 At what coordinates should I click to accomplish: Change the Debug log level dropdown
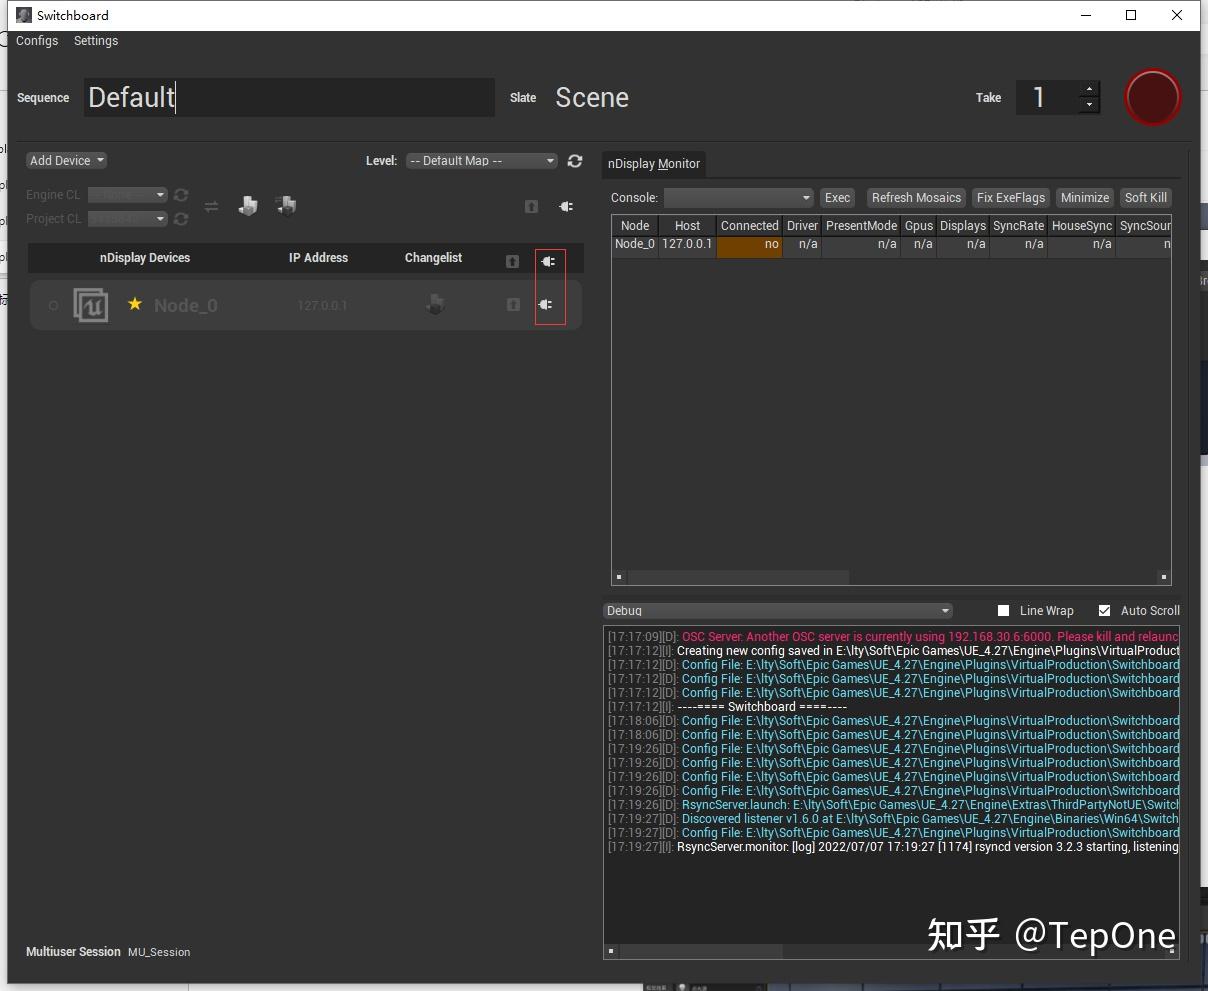(777, 610)
